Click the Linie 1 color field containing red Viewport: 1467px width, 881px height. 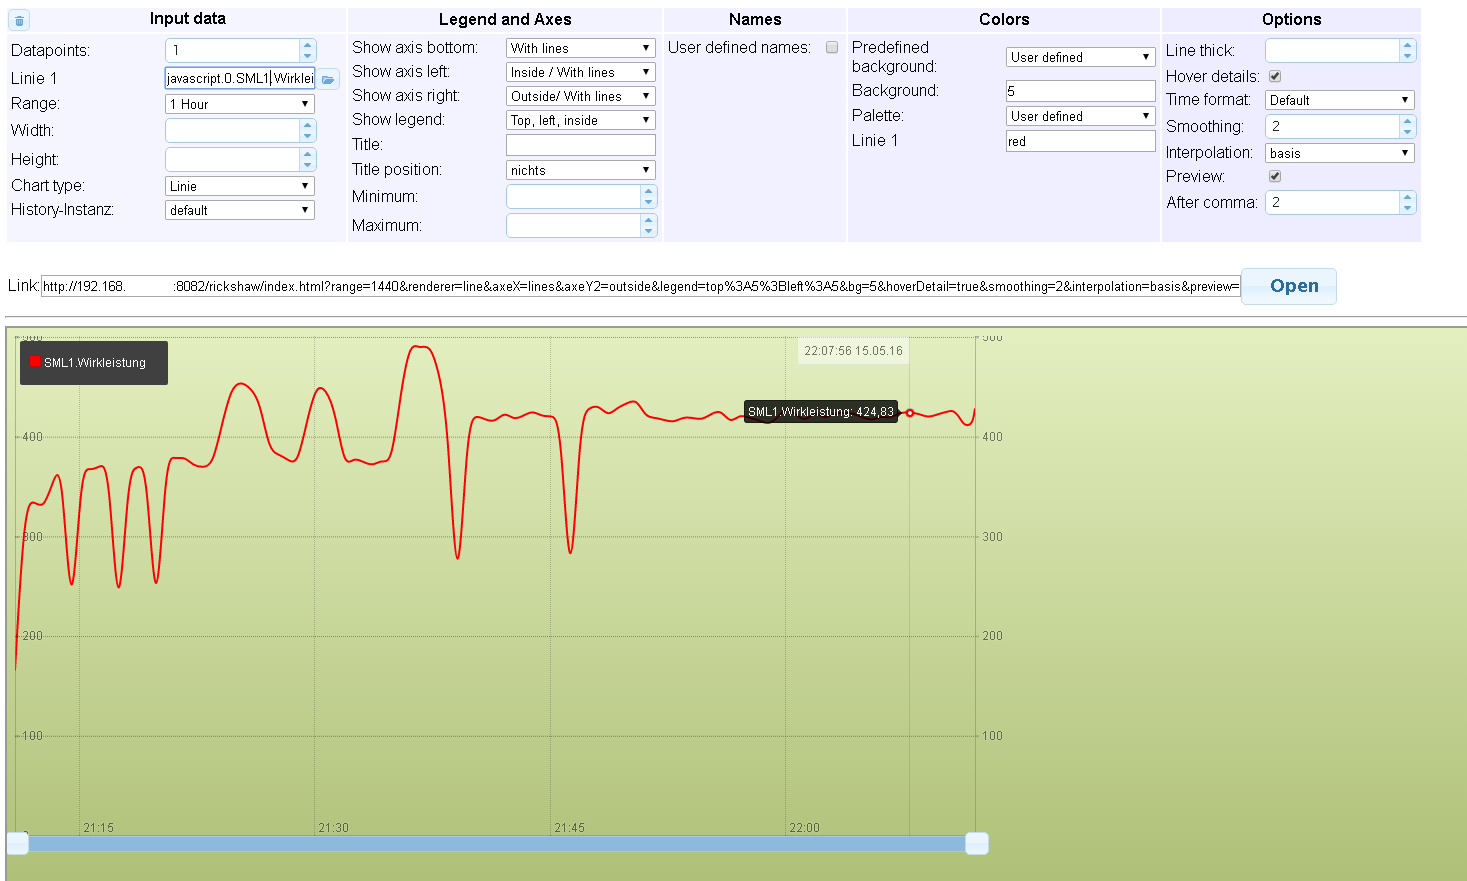tap(1080, 141)
